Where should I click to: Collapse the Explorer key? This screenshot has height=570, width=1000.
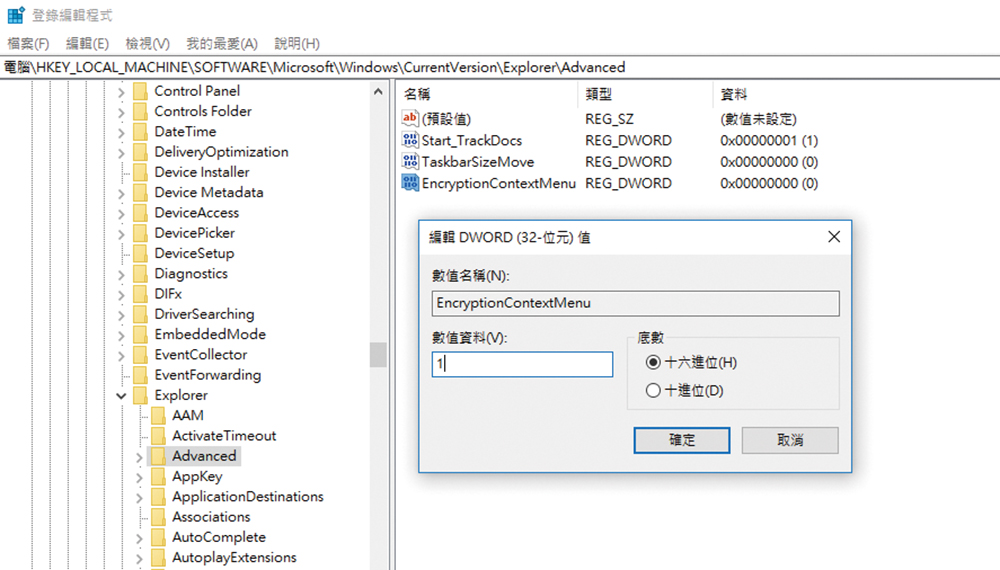121,396
